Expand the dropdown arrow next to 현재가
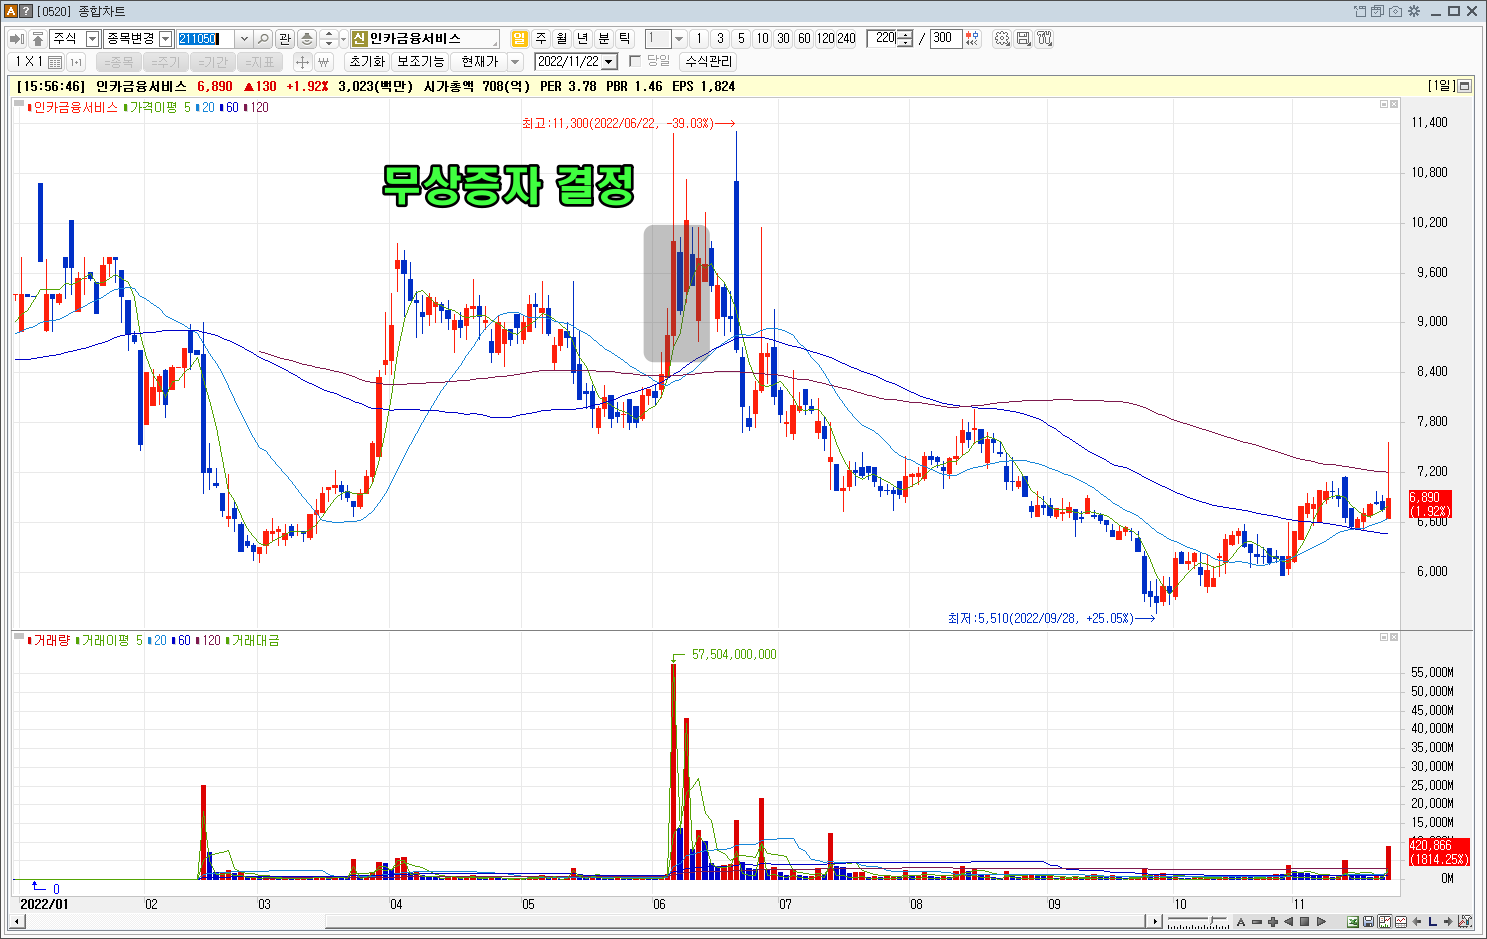1487x939 pixels. (x=515, y=62)
